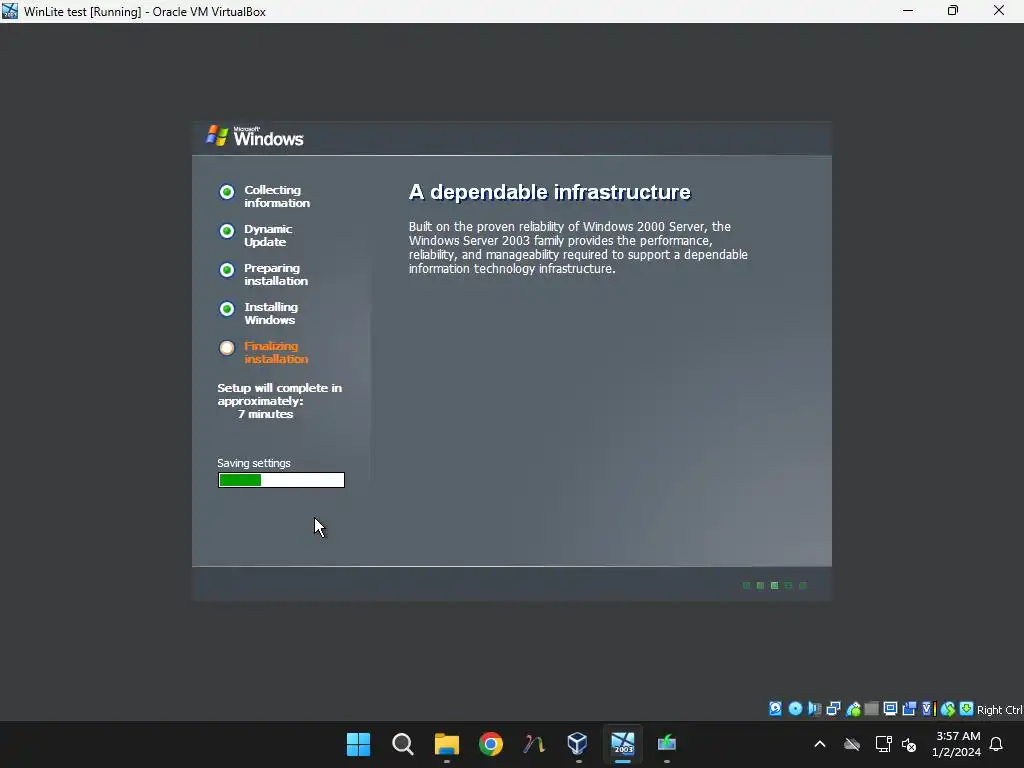Open taskbar Search
The image size is (1024, 768).
(x=402, y=744)
